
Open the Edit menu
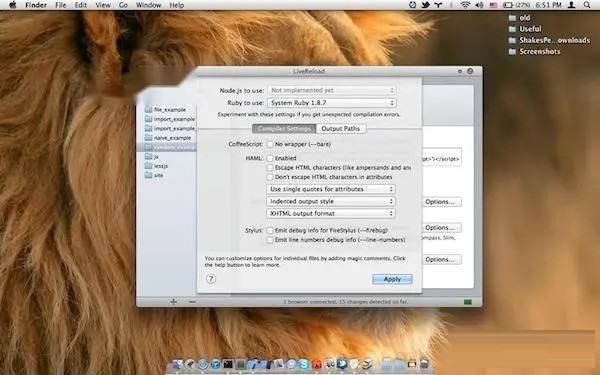[x=81, y=5]
